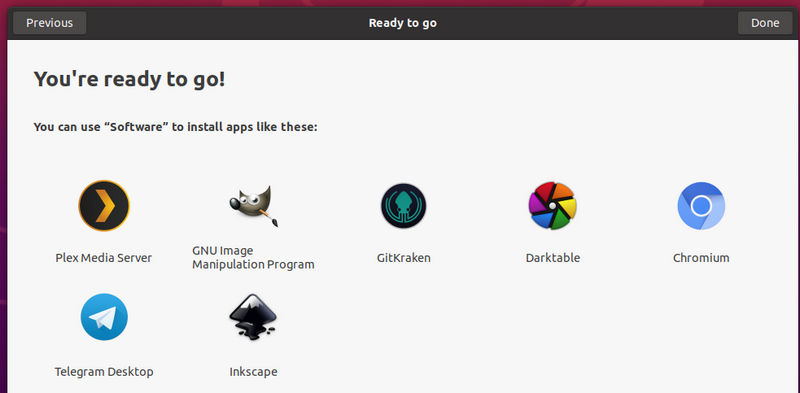This screenshot has height=393, width=800.
Task: Select the Inkscape mountain icon
Action: (x=254, y=317)
